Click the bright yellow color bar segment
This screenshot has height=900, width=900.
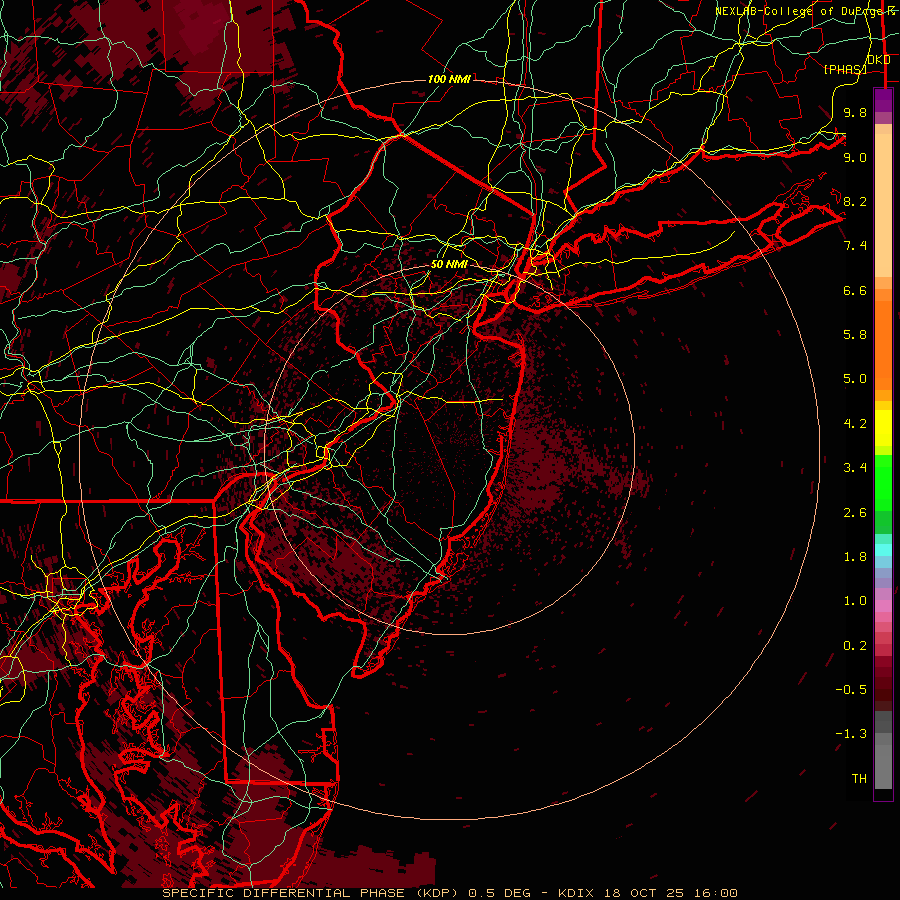click(x=883, y=428)
